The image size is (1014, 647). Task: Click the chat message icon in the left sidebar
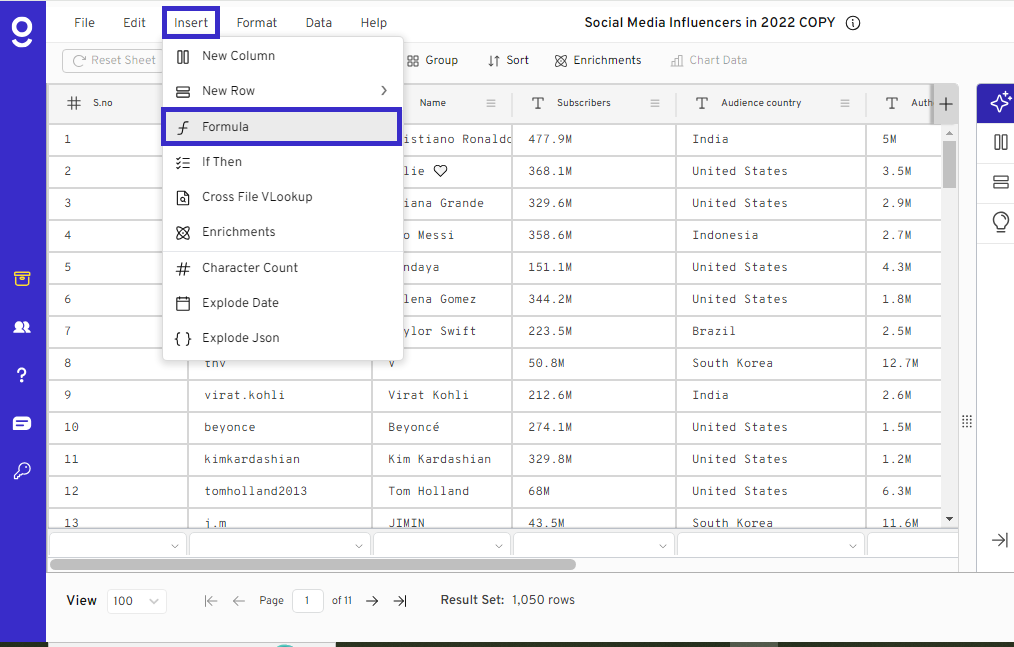coord(22,423)
